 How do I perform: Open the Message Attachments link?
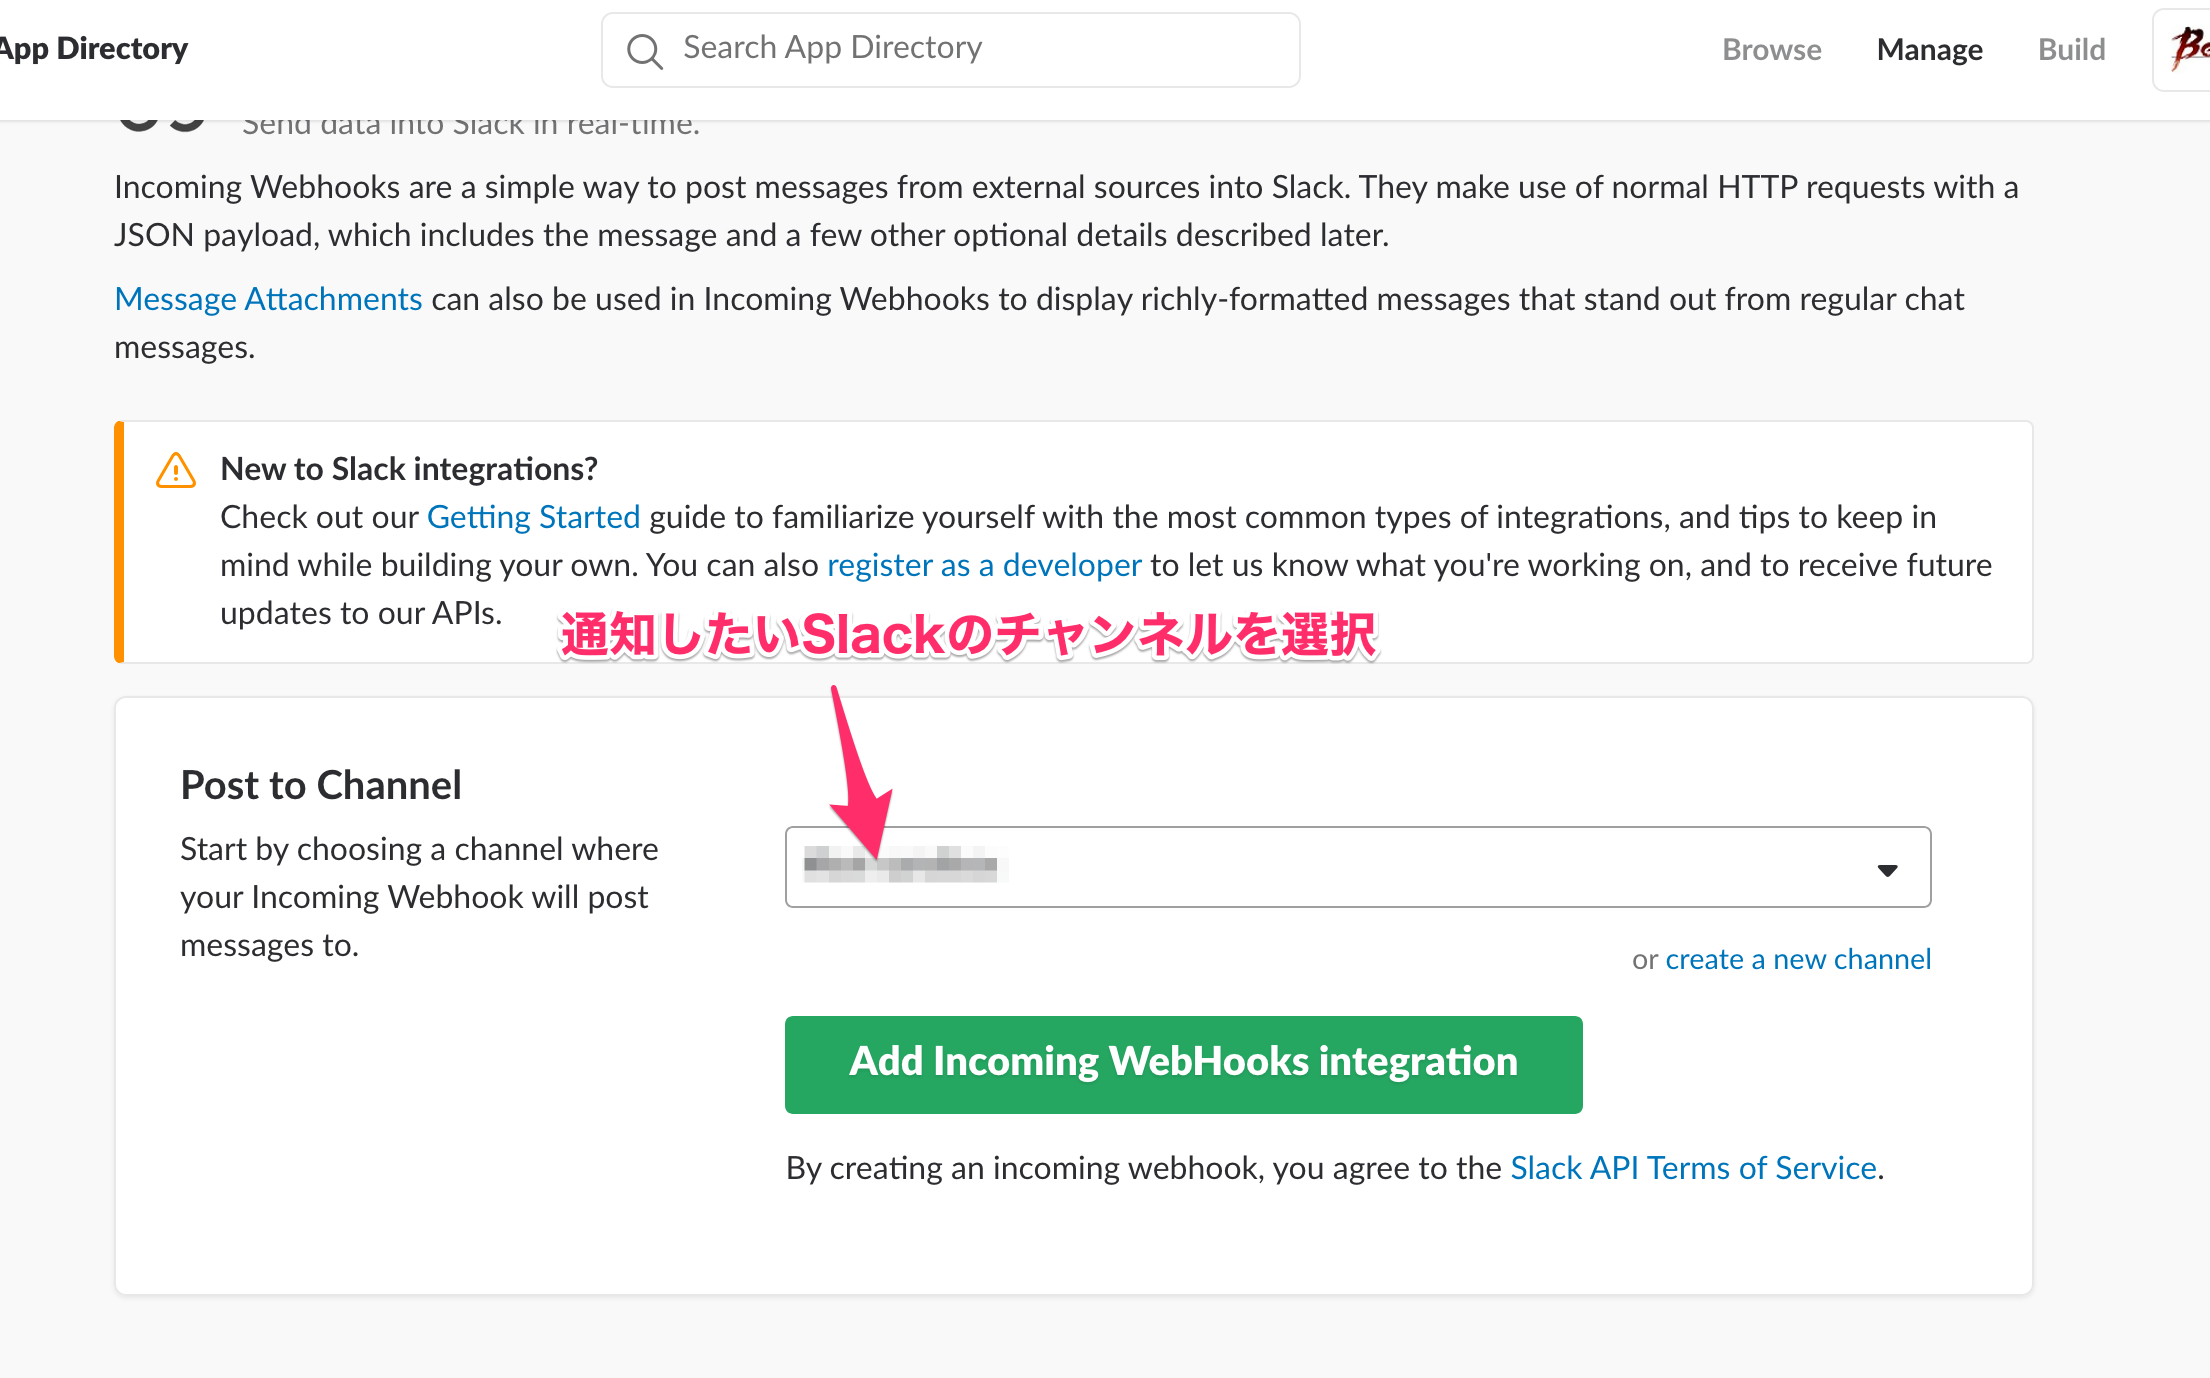[268, 299]
